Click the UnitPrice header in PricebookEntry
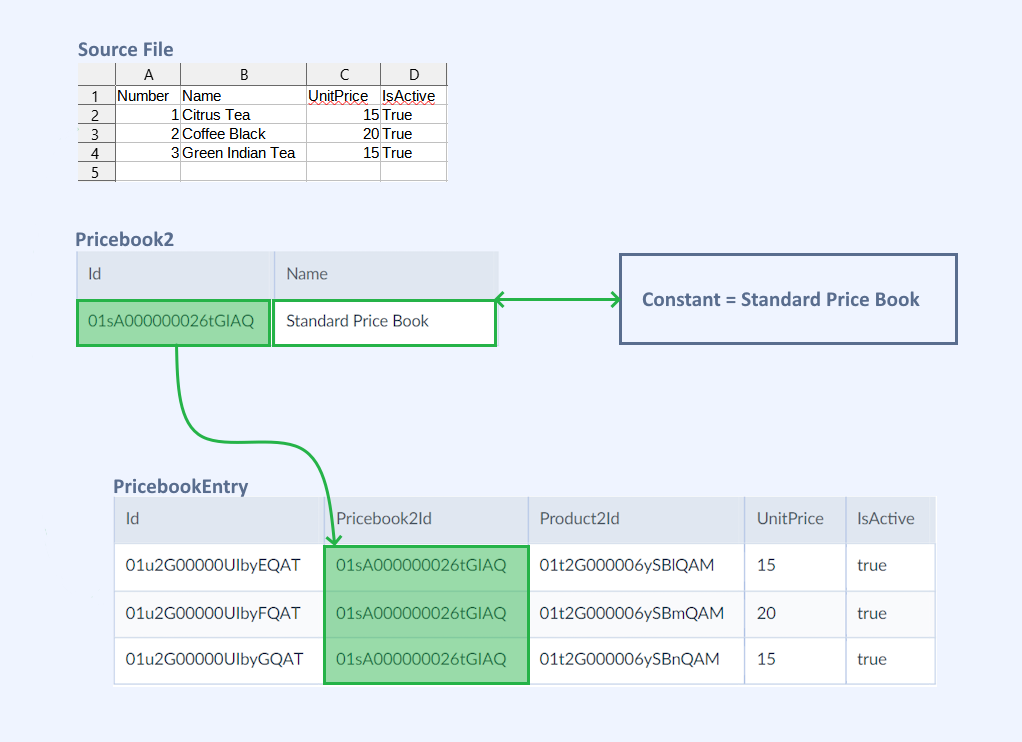Viewport: 1022px width, 742px height. pos(795,520)
